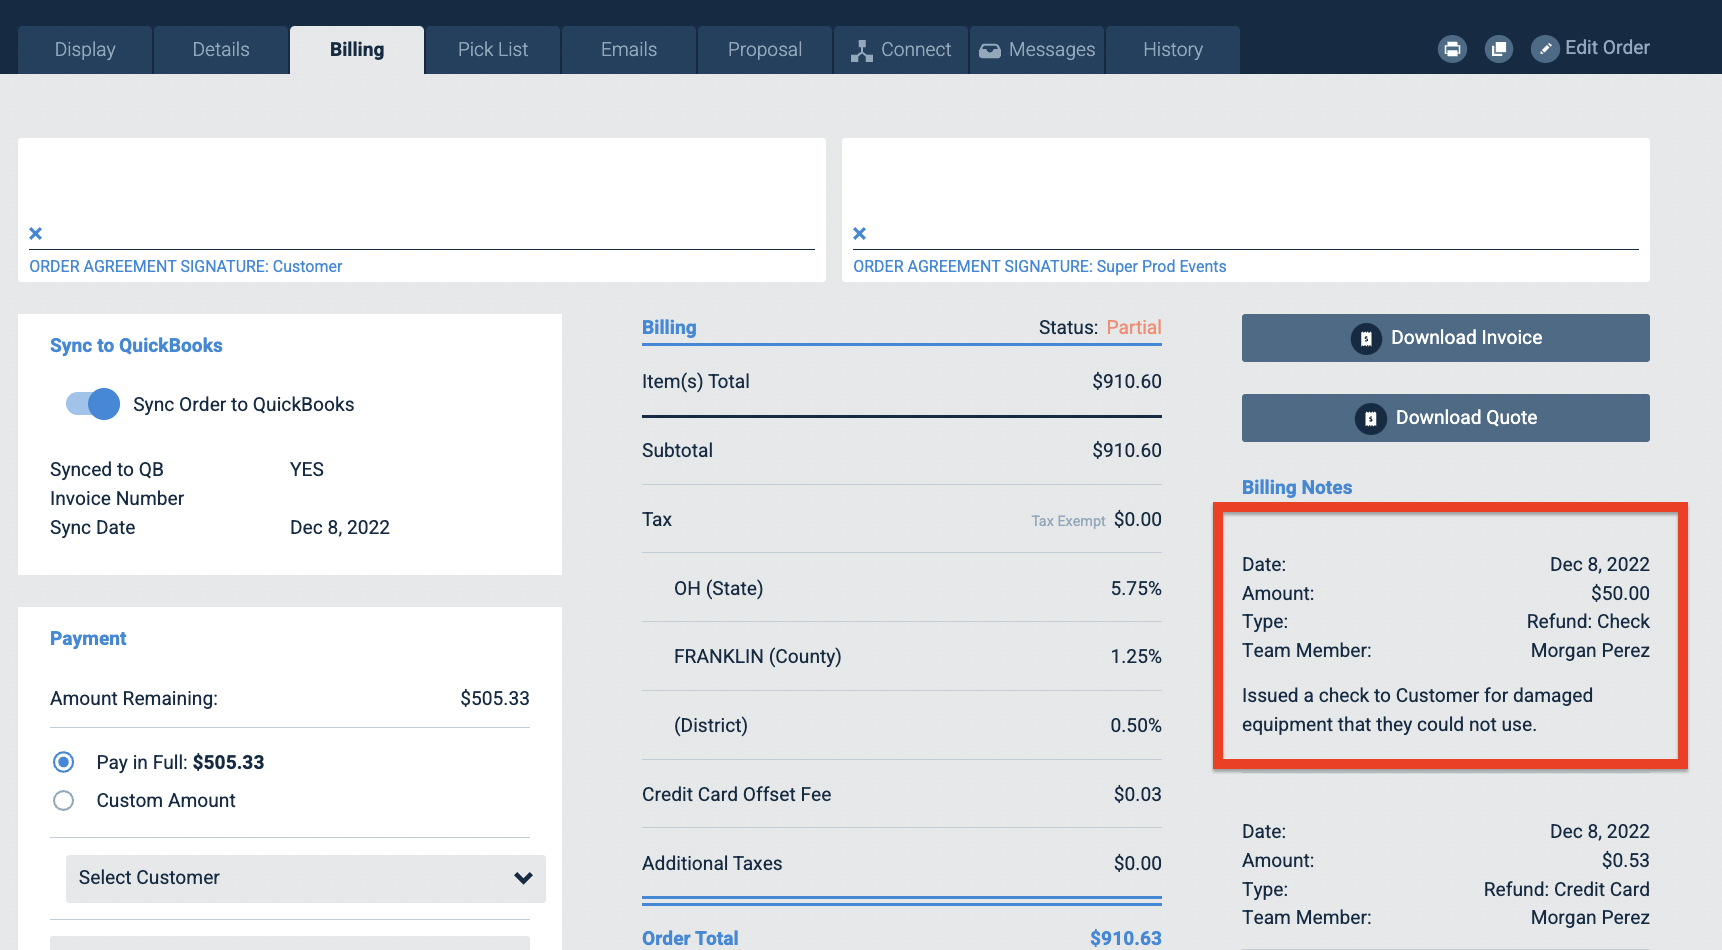Open the Proposal tab

point(764,48)
